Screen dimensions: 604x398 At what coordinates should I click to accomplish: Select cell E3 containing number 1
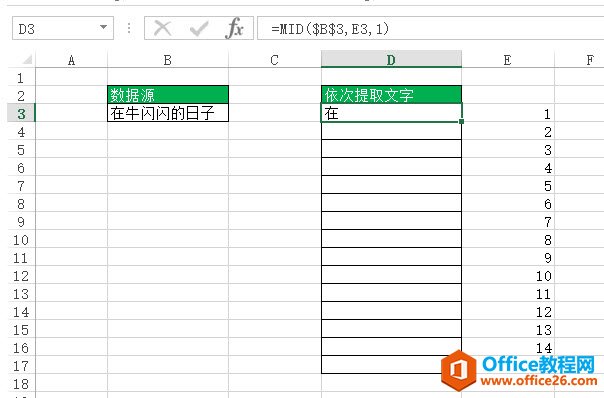point(508,113)
